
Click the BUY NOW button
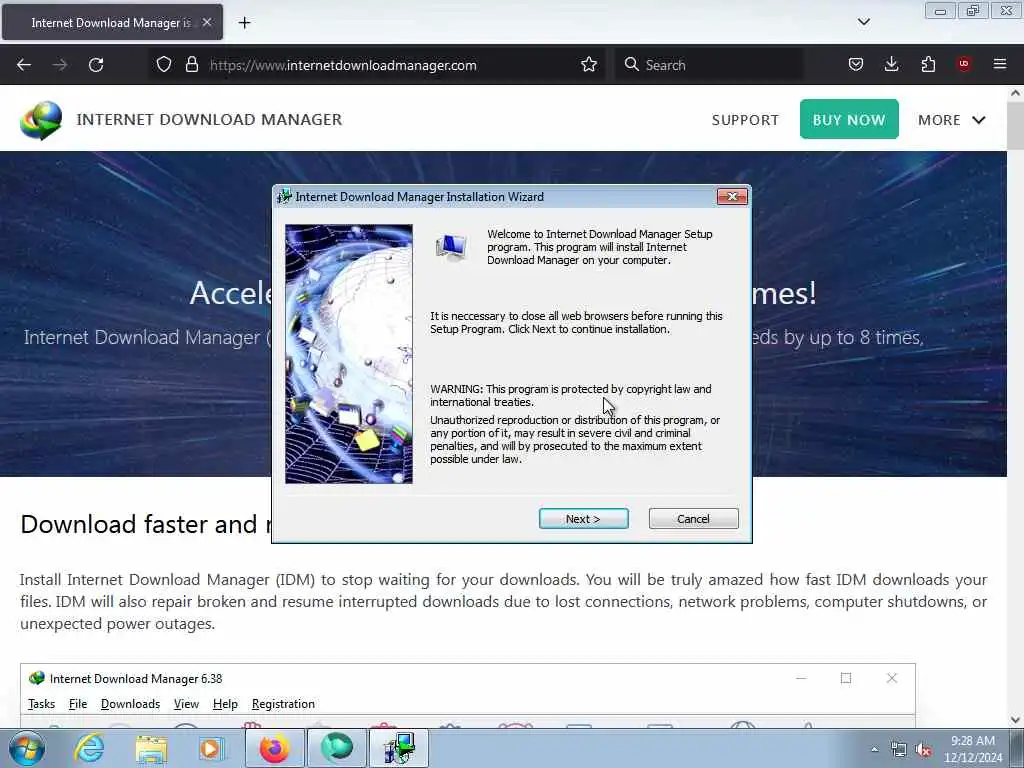coord(849,120)
